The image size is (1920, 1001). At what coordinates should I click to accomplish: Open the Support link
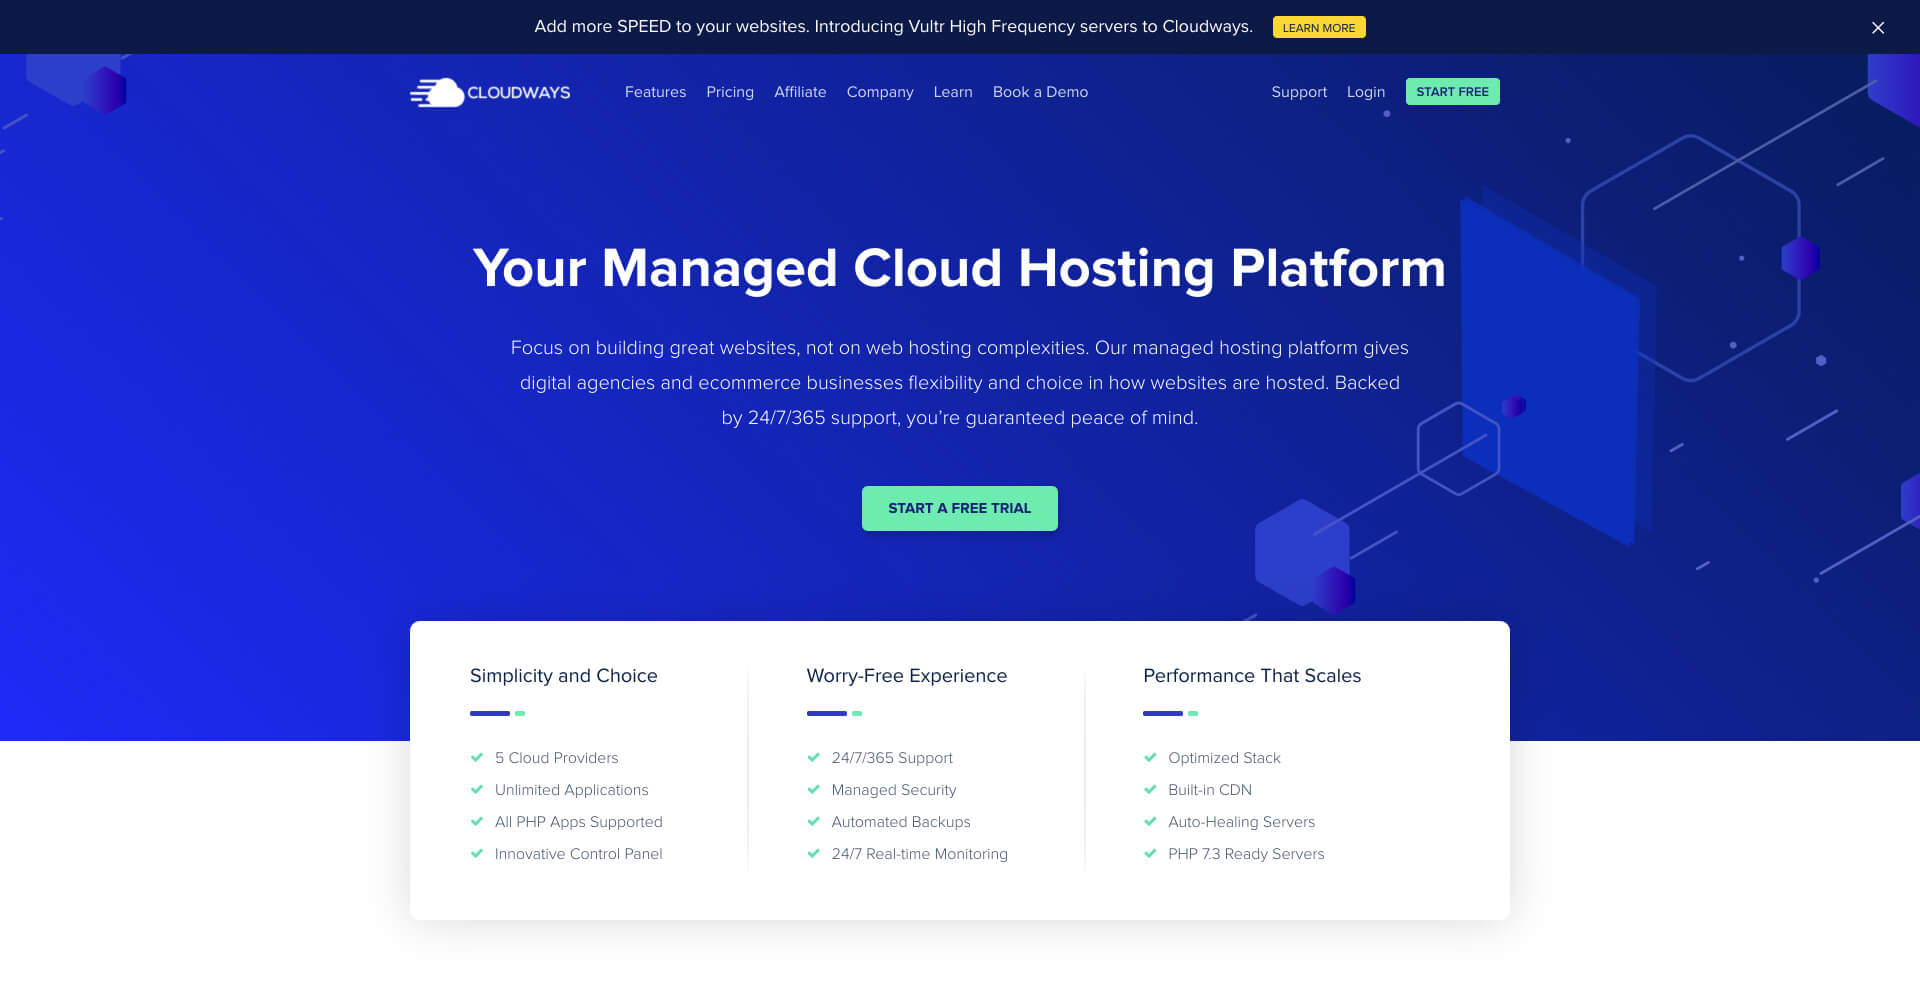[x=1299, y=92]
